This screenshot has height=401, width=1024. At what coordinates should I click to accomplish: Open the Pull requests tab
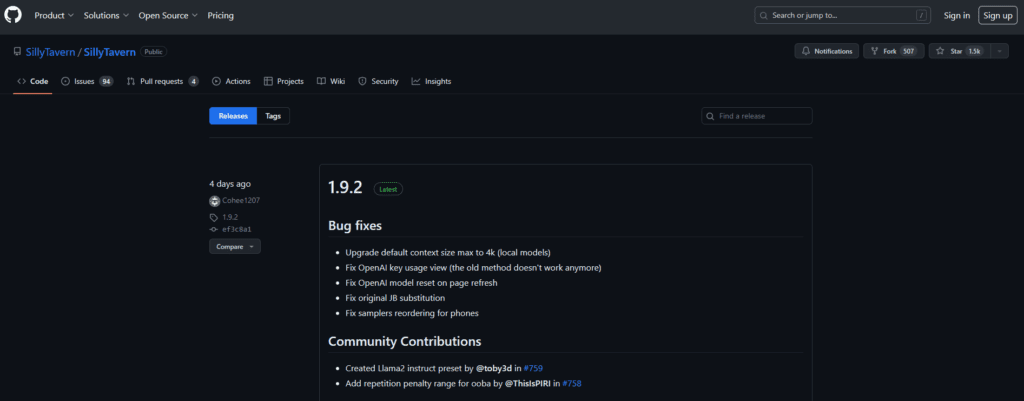[163, 81]
